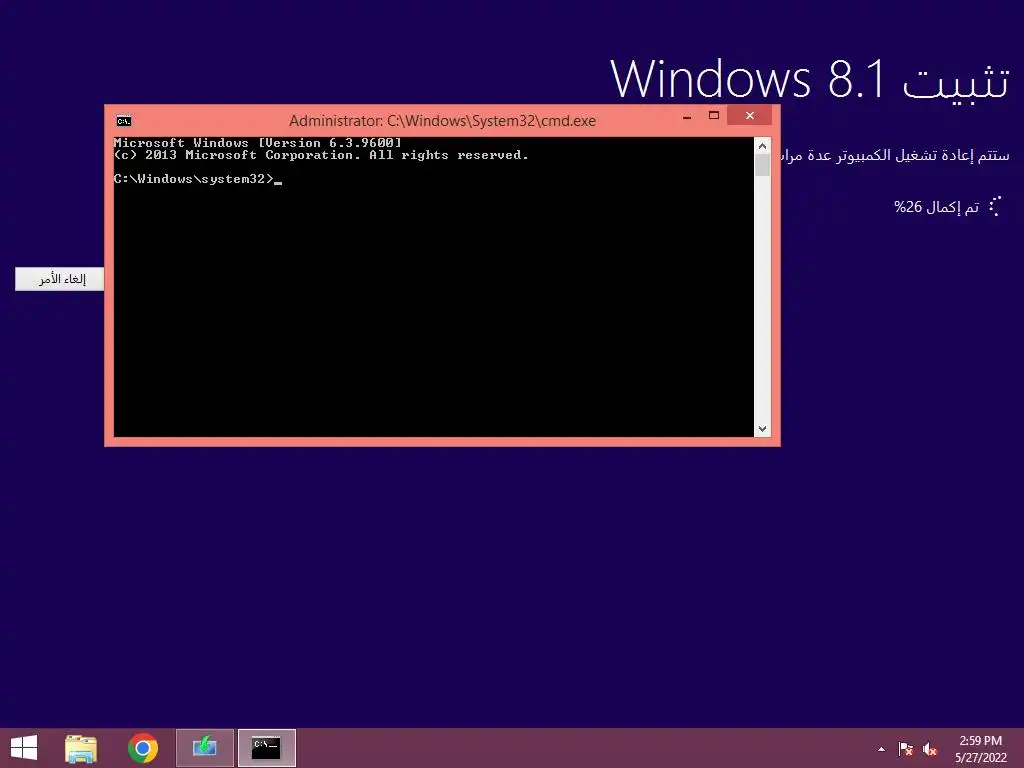Switch to Windows setup installer taskbar icon
This screenshot has height=768, width=1024.
click(204, 748)
